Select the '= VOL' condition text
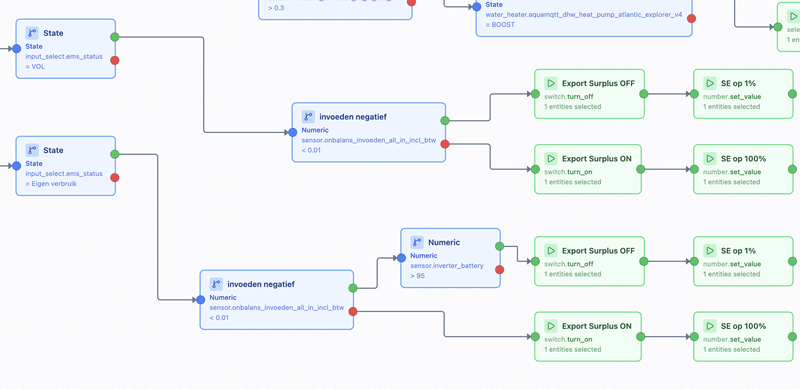800x389 pixels. [x=35, y=66]
